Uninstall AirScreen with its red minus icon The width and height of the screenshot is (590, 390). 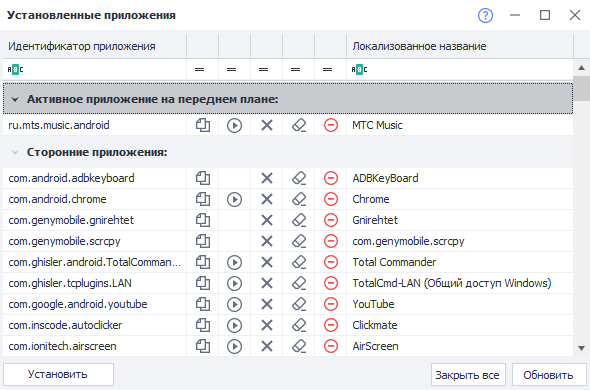click(331, 346)
